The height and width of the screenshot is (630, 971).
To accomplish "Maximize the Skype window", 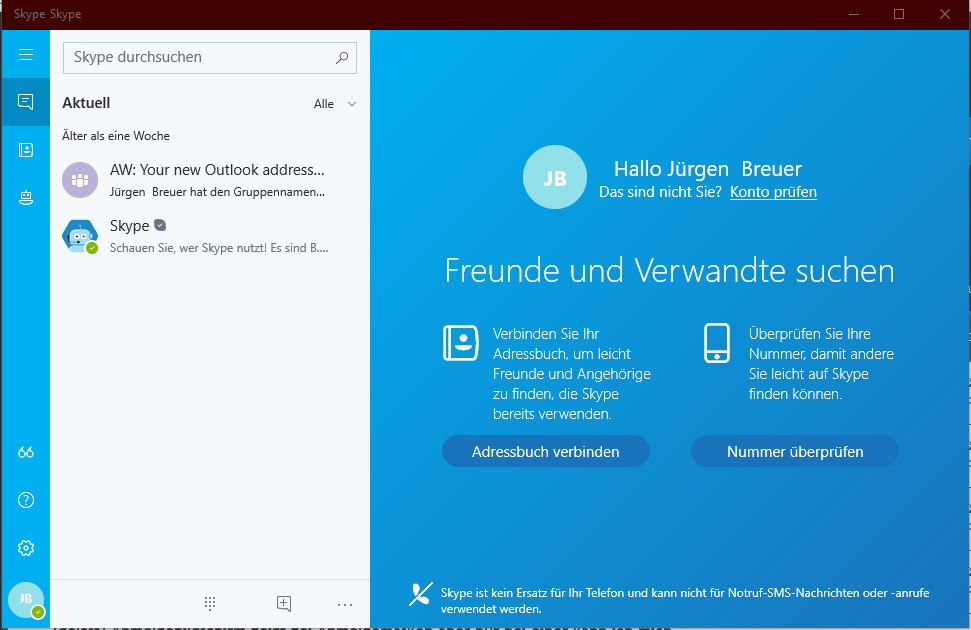I will [x=899, y=14].
